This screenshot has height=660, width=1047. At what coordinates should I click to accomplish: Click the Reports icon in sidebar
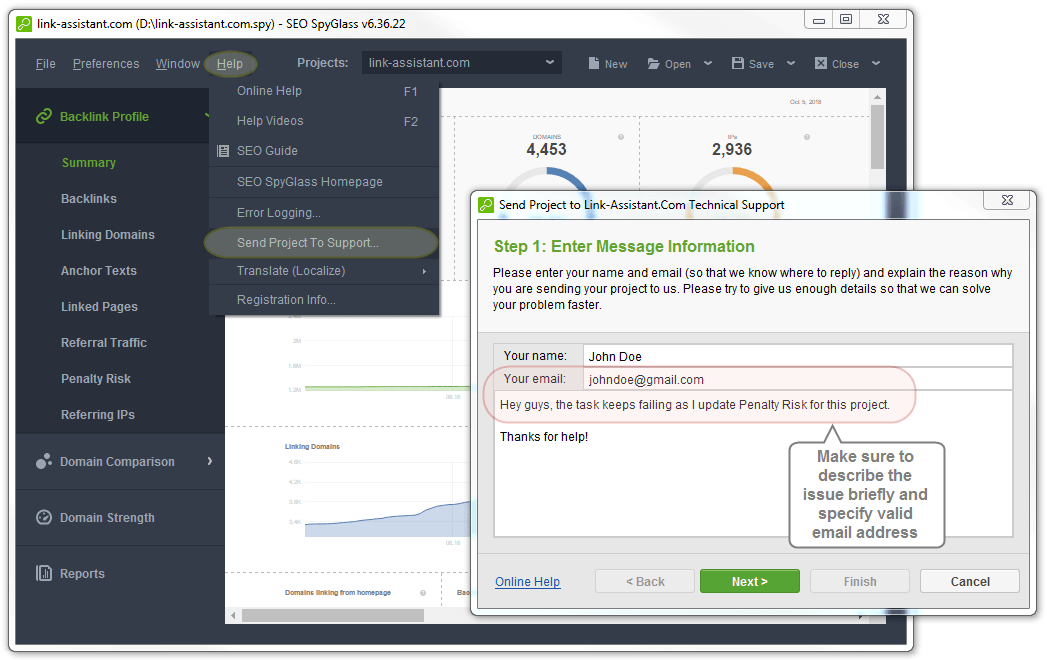tap(44, 573)
